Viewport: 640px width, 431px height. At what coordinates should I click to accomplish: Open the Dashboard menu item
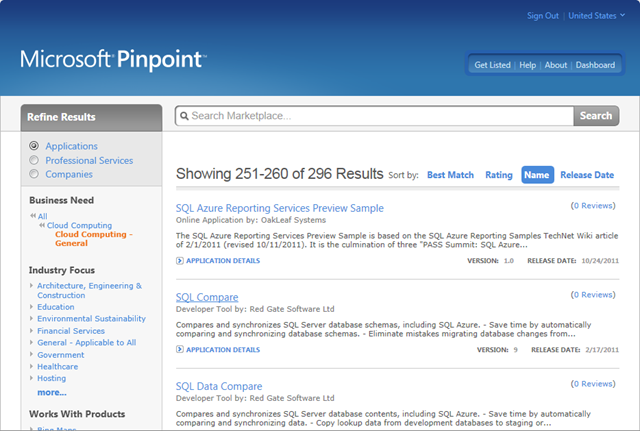pos(595,65)
